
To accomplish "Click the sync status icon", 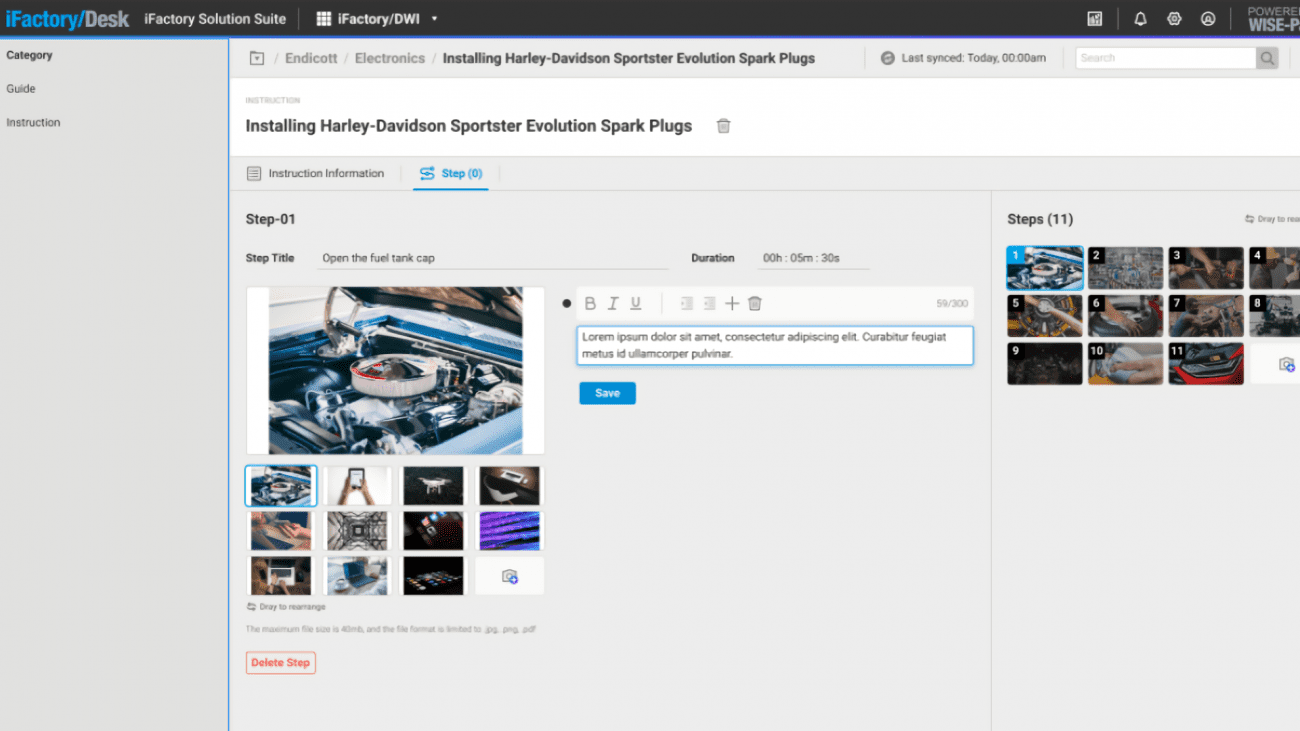I will click(x=887, y=58).
